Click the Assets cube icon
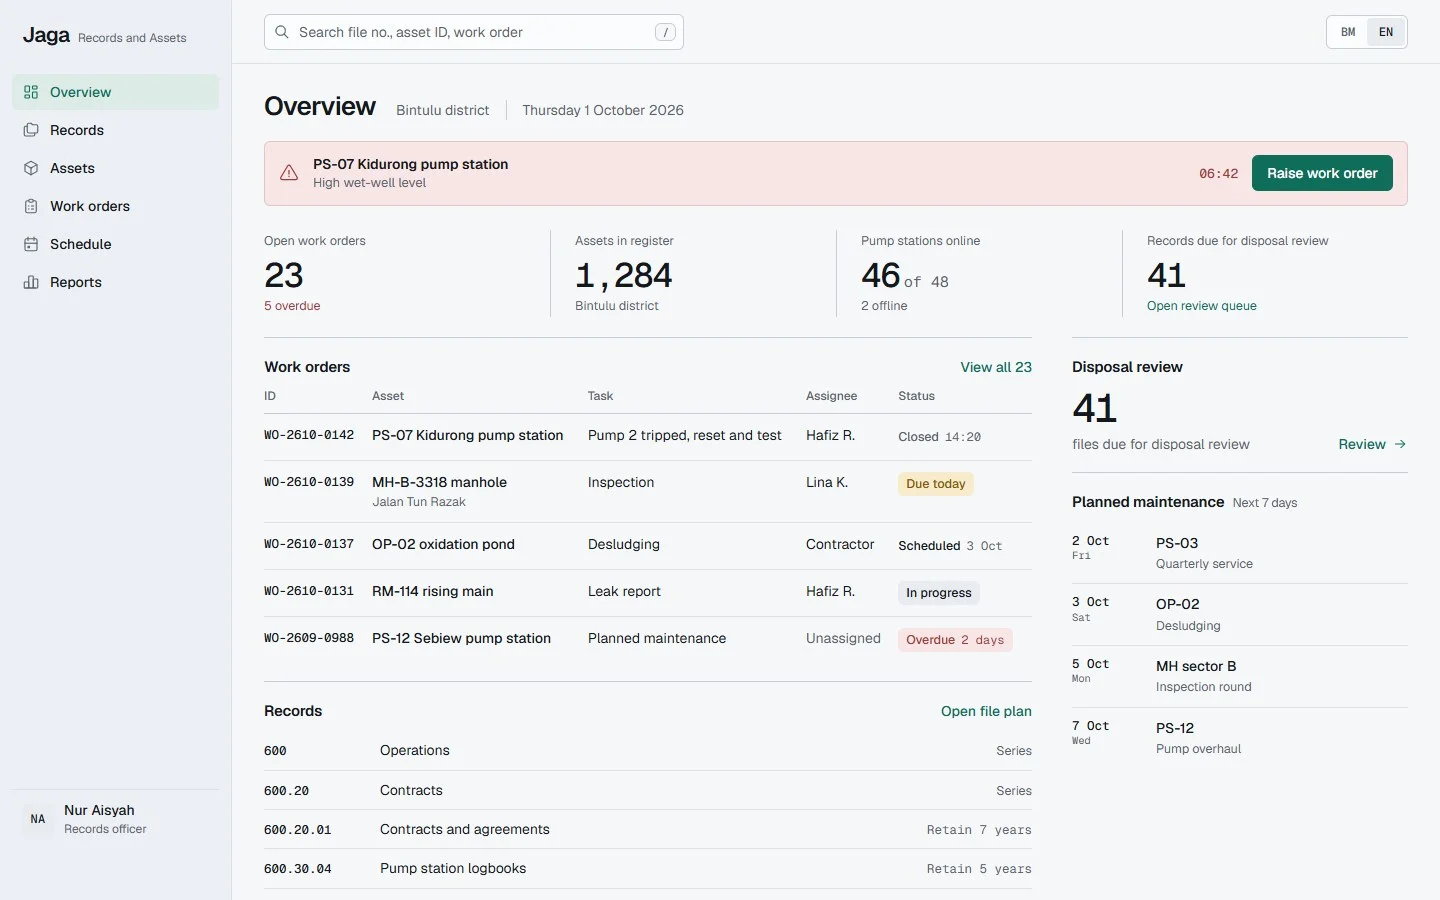 point(31,168)
